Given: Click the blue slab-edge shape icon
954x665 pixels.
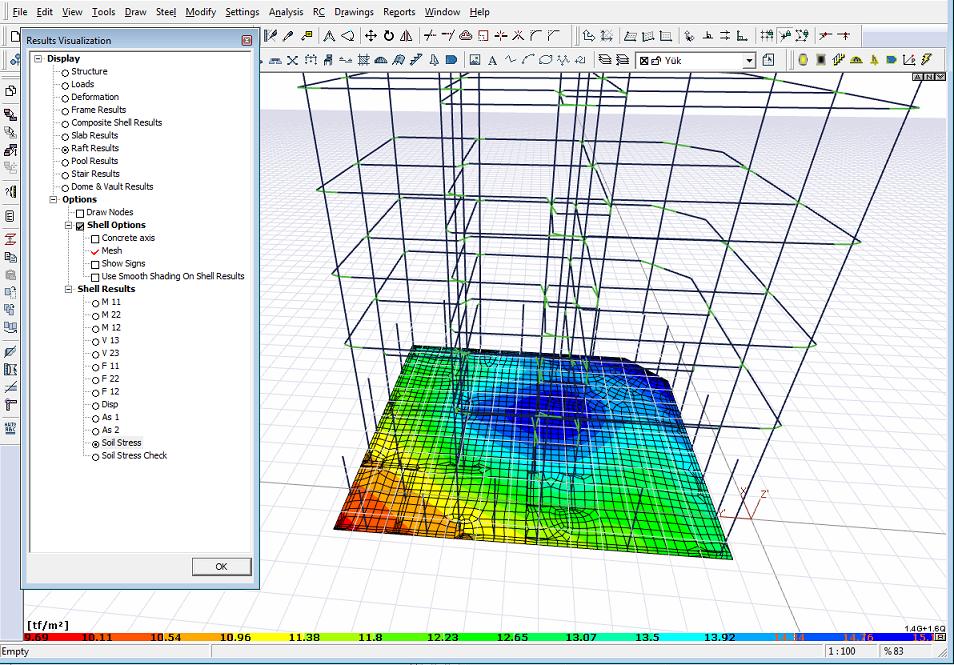Looking at the screenshot, I should pos(451,60).
